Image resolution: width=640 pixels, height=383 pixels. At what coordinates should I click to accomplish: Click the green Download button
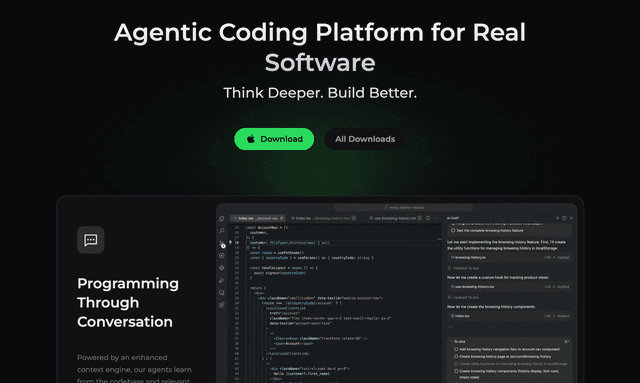click(274, 139)
